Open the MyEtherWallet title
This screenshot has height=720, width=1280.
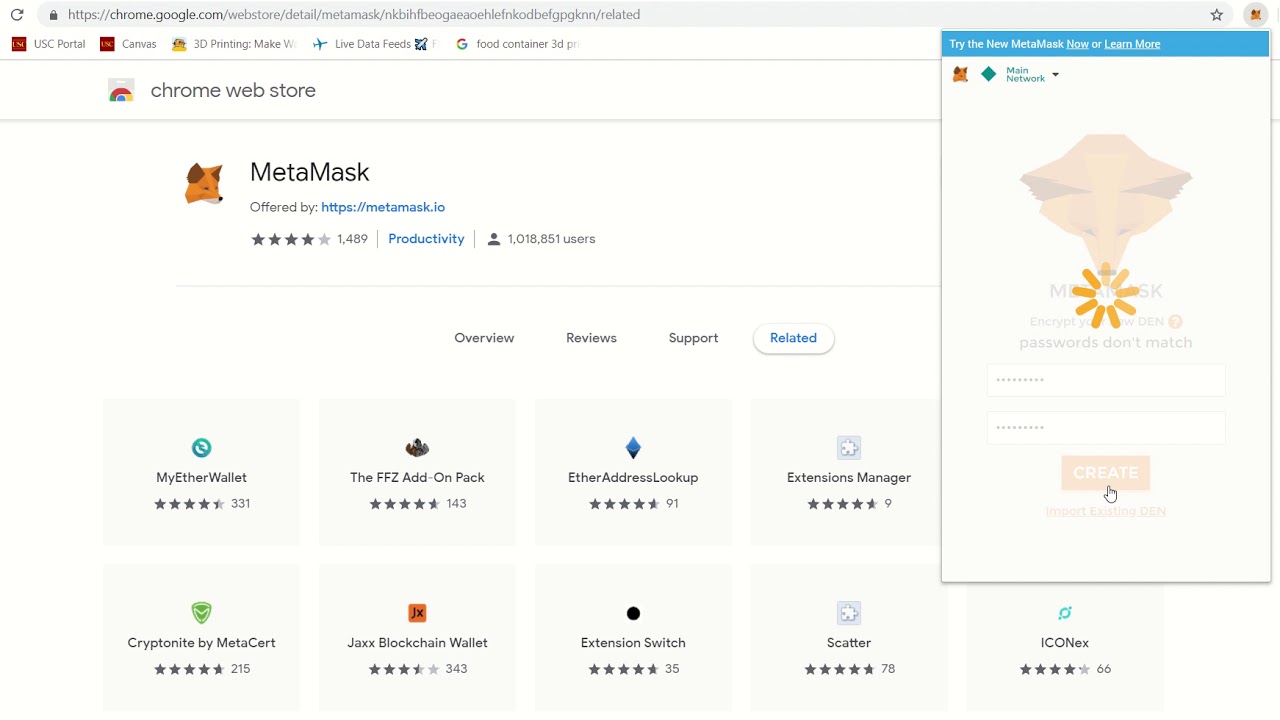coord(201,478)
